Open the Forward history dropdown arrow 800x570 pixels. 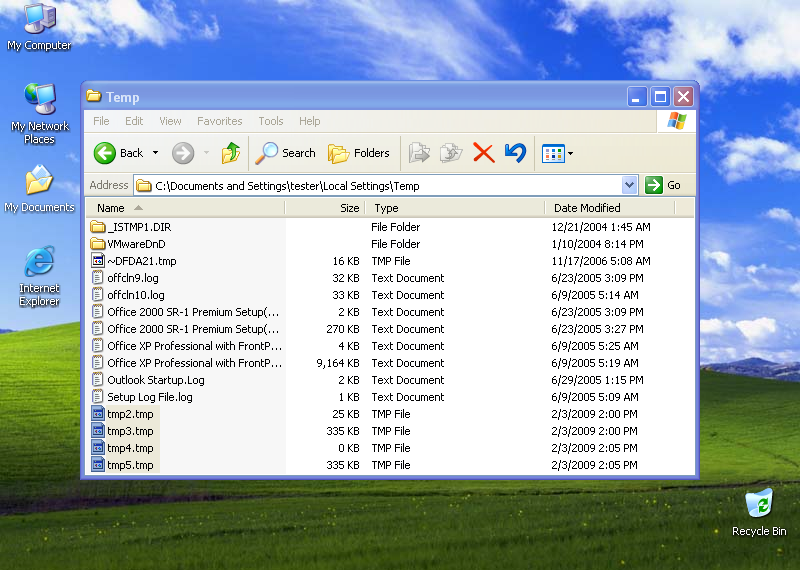click(x=207, y=153)
